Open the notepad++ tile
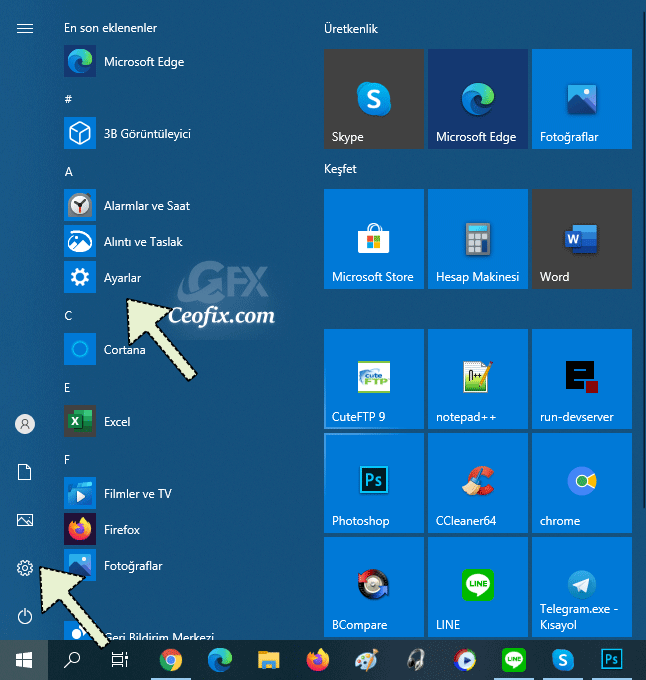Screen dimensions: 646x680 (478, 379)
